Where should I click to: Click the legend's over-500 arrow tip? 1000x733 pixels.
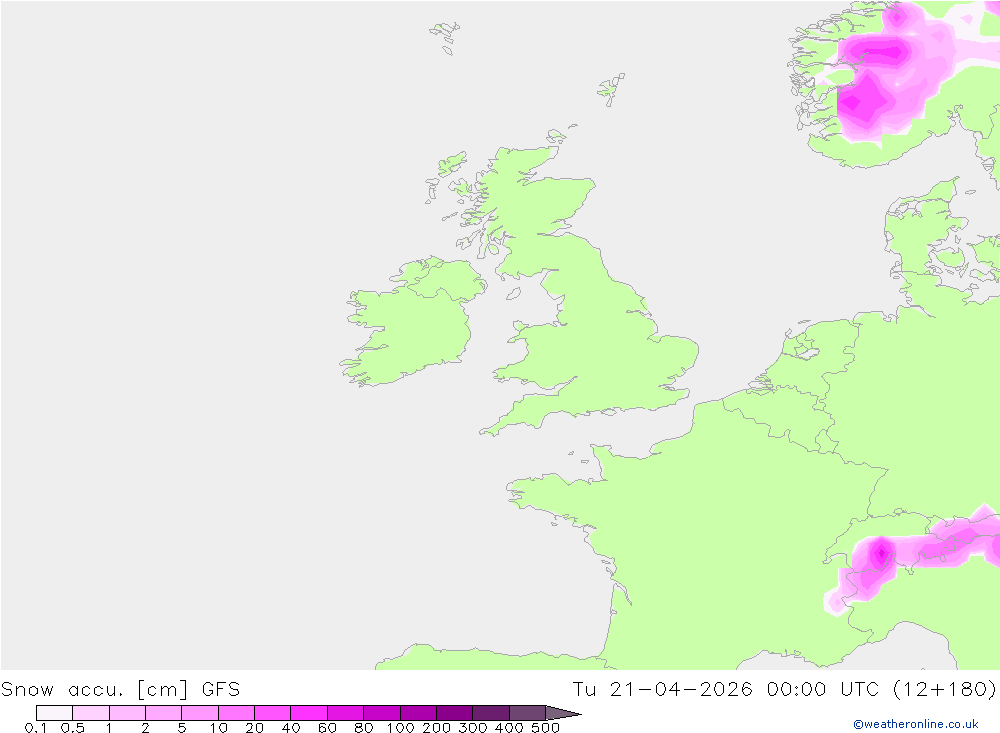tap(563, 713)
